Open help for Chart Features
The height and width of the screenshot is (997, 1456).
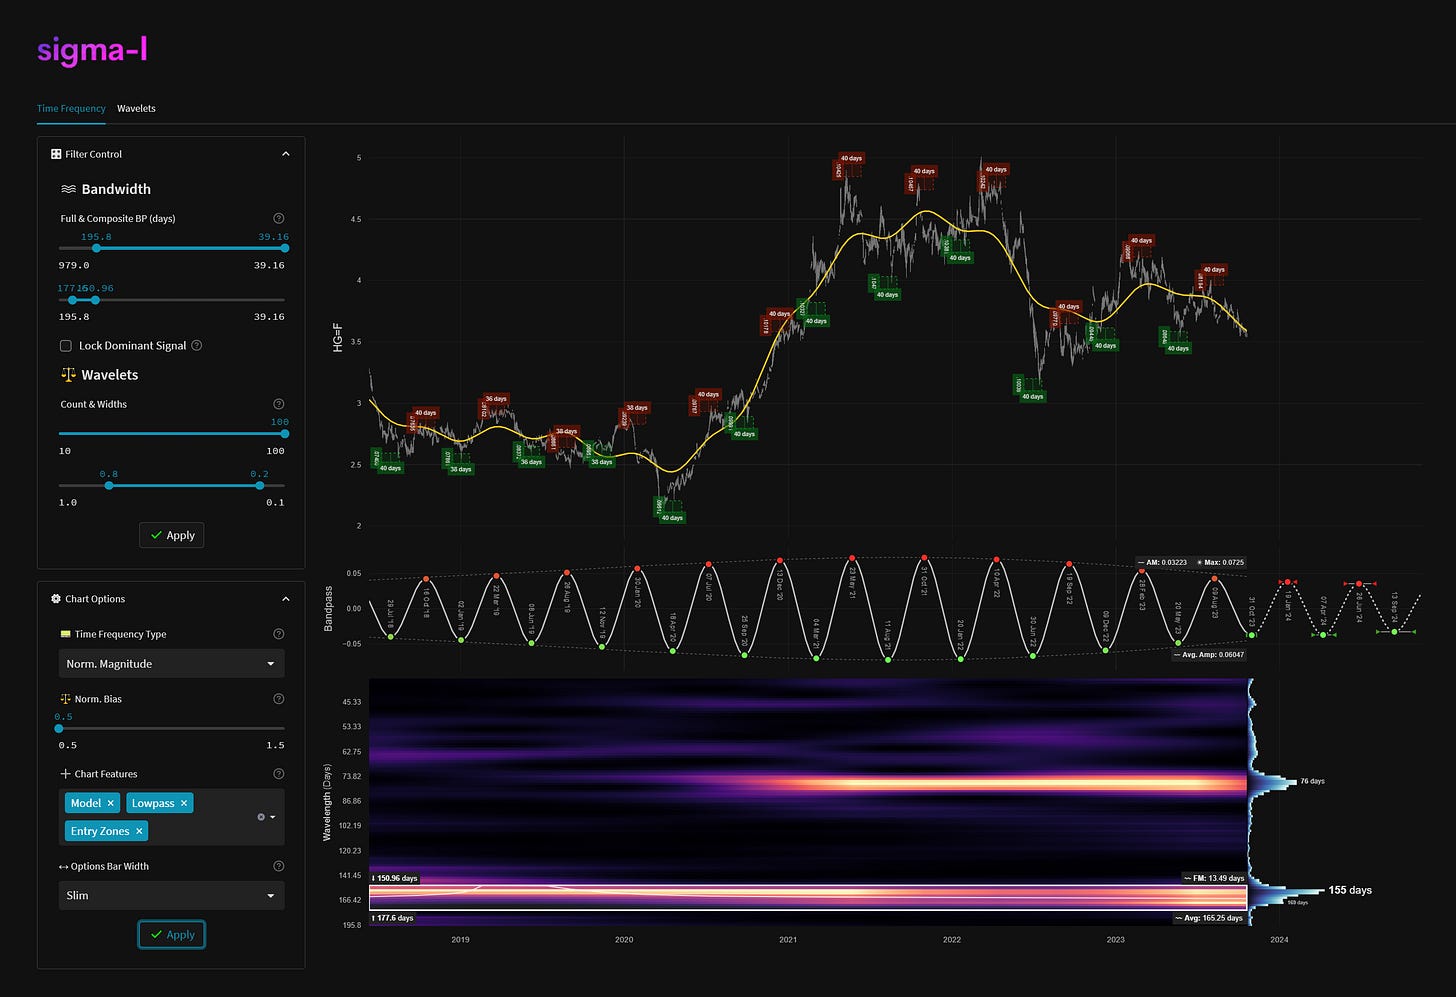[x=279, y=774]
